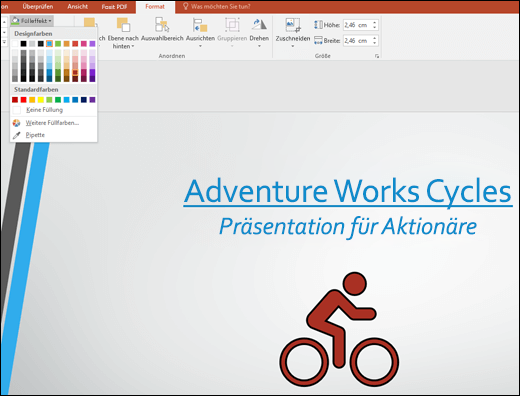
Task: Open the Auswahlbereich pane icon
Action: point(162,25)
